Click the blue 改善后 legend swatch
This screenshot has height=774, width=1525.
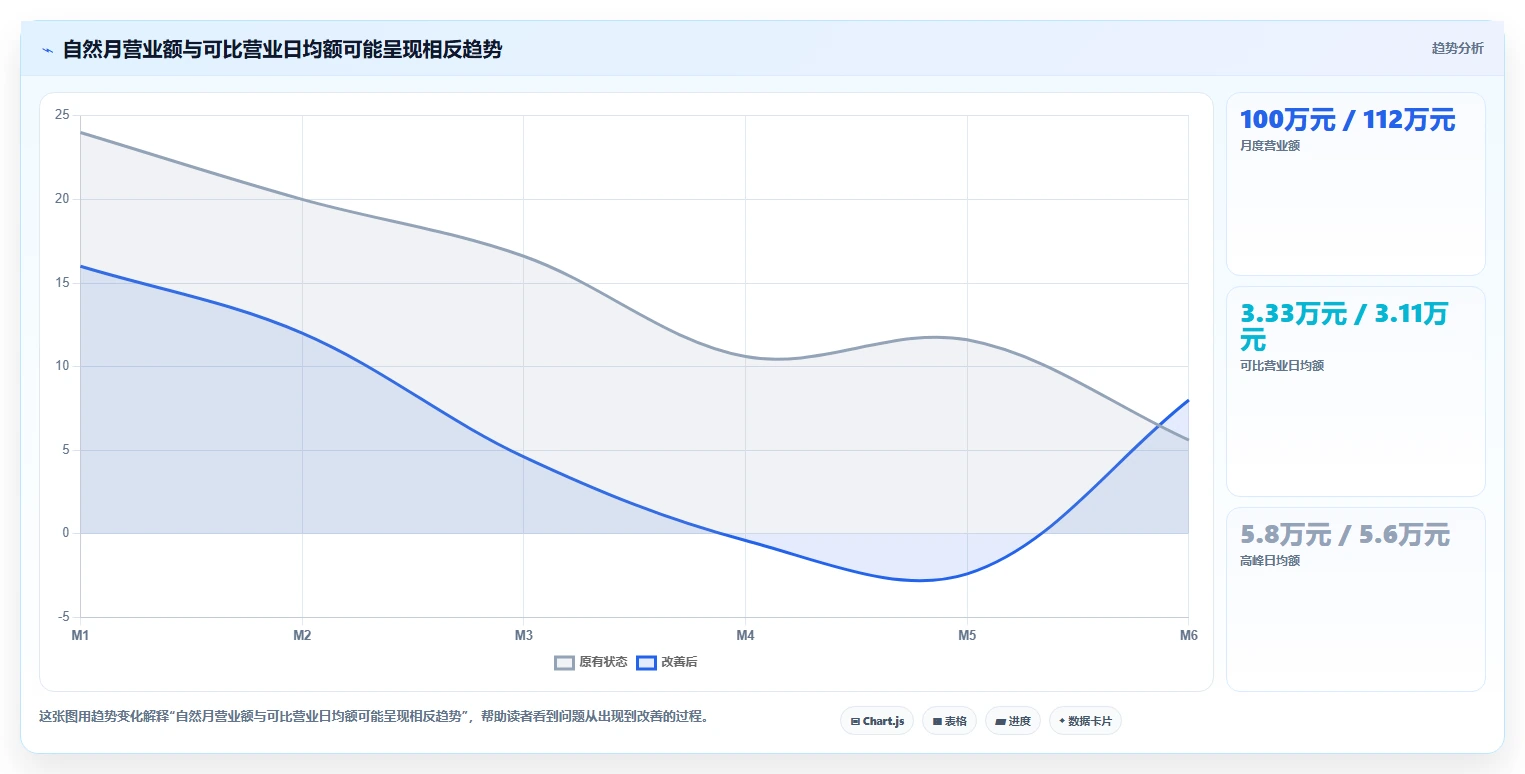(646, 662)
